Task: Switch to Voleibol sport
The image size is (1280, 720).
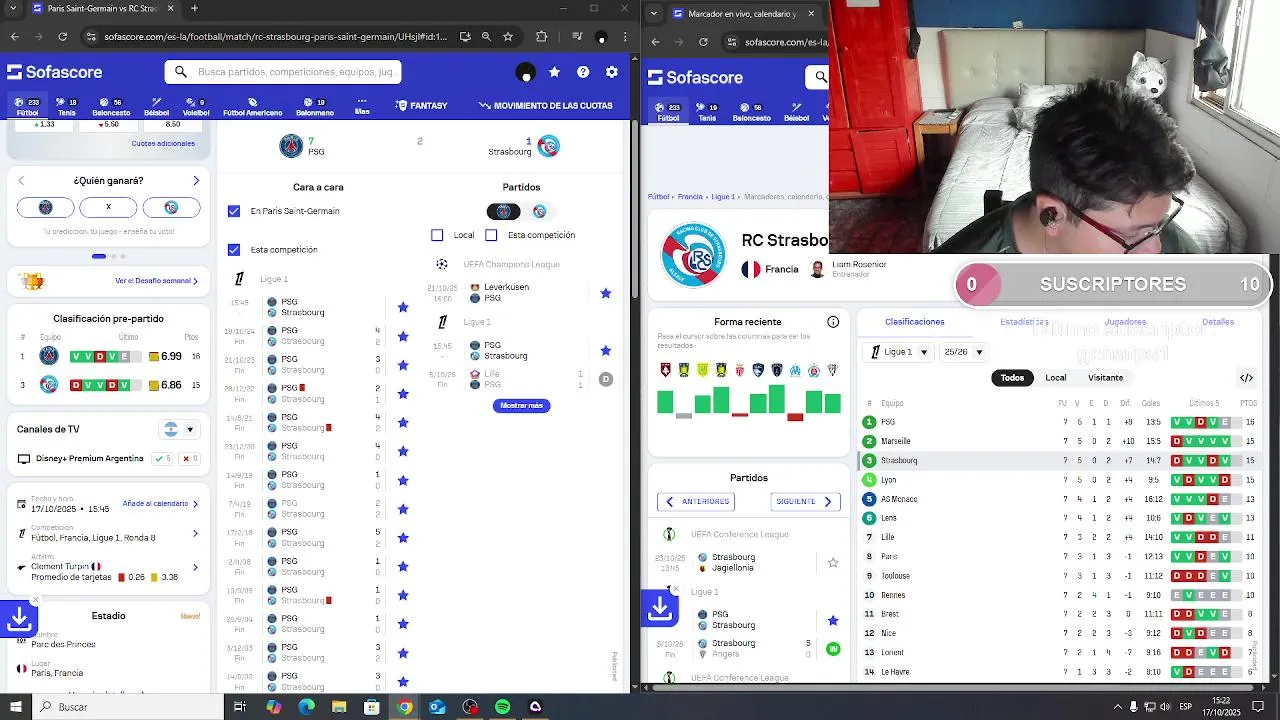Action: (196, 107)
